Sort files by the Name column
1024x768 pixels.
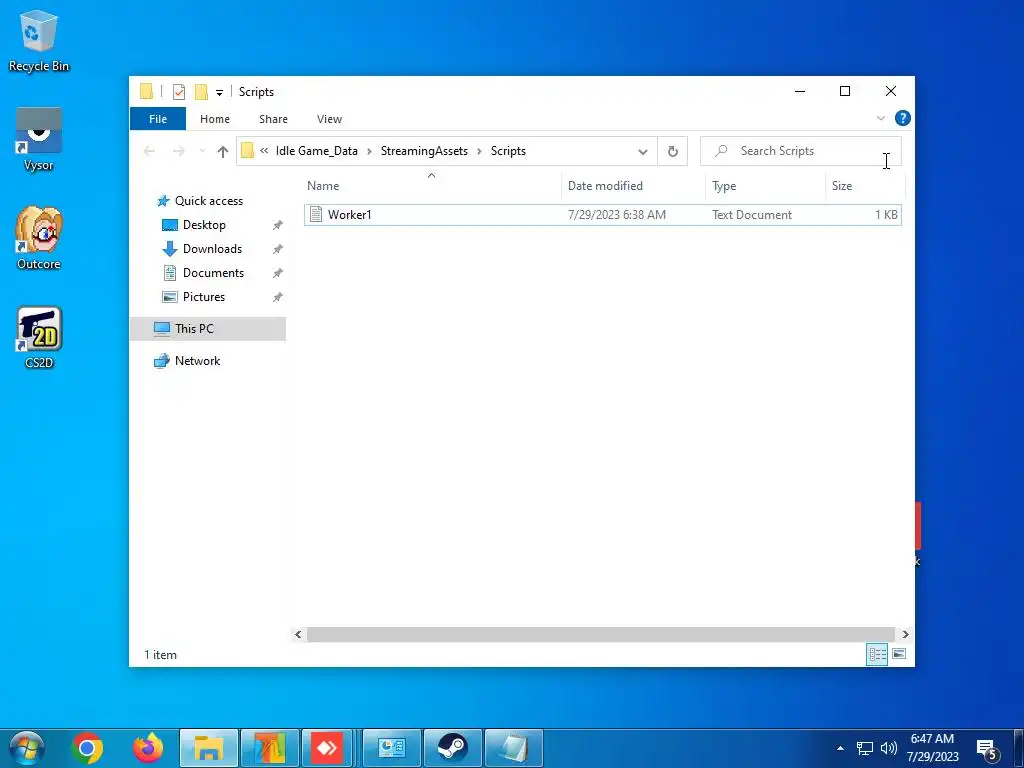coord(431,185)
